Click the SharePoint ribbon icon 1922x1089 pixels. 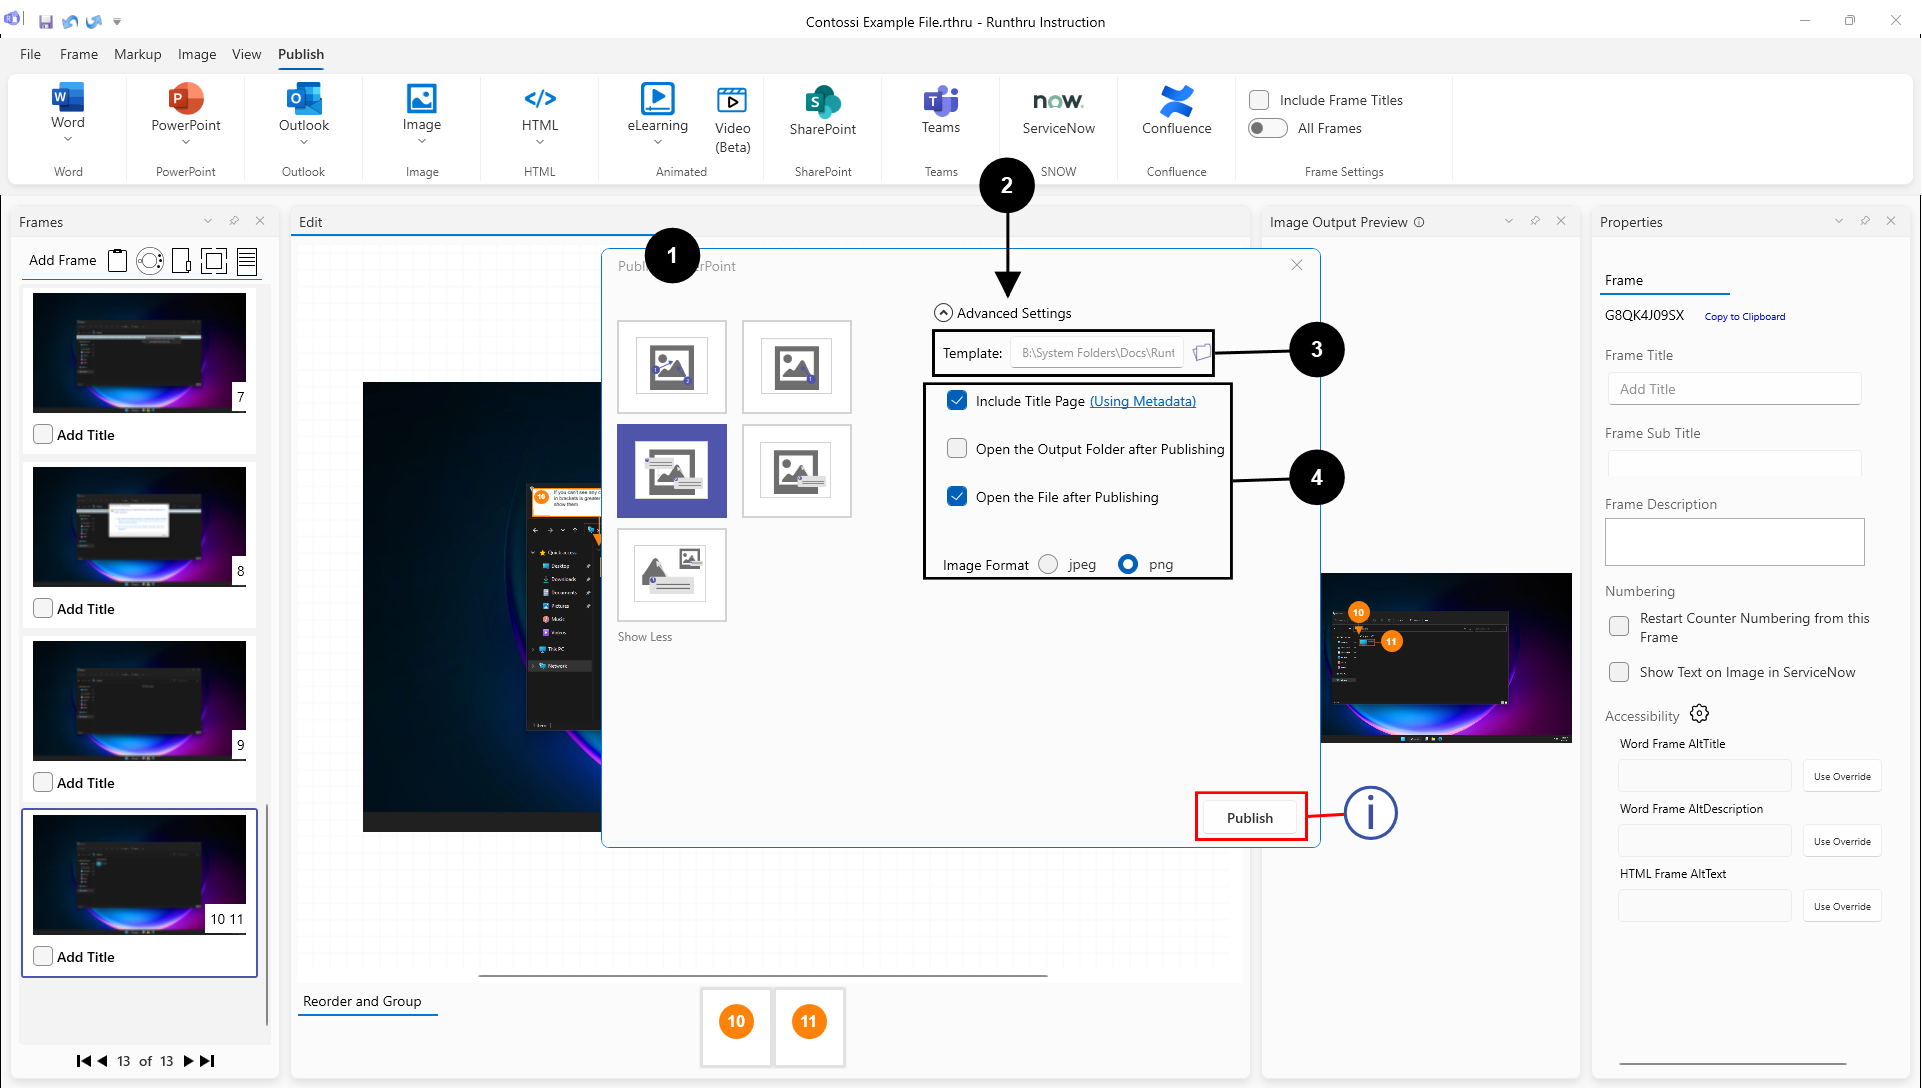(822, 101)
